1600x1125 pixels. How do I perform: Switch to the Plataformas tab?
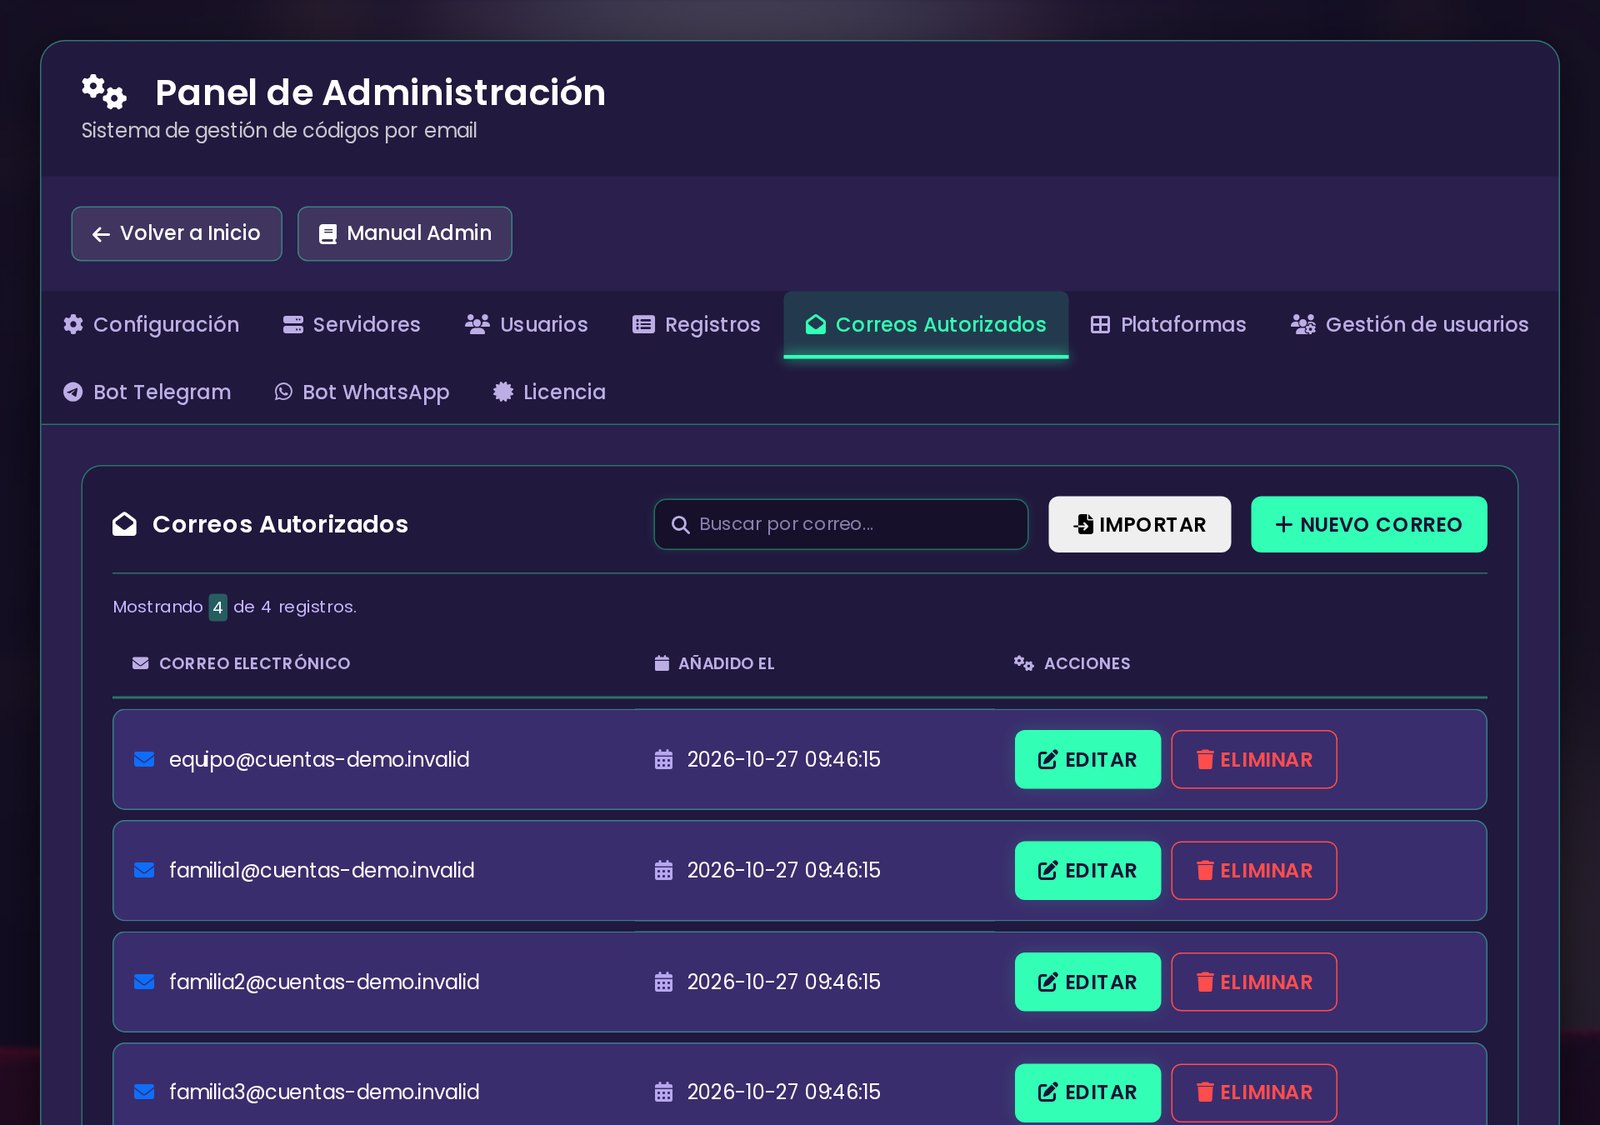pyautogui.click(x=1168, y=325)
